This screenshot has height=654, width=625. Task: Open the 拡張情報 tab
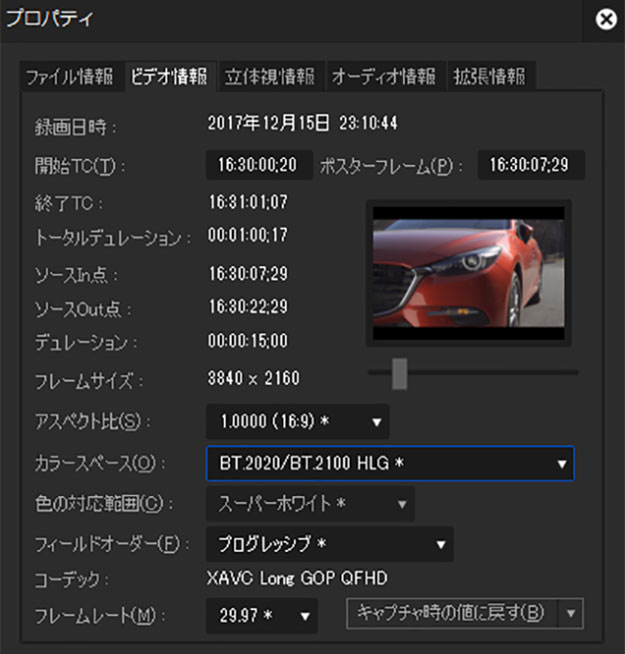coord(487,76)
